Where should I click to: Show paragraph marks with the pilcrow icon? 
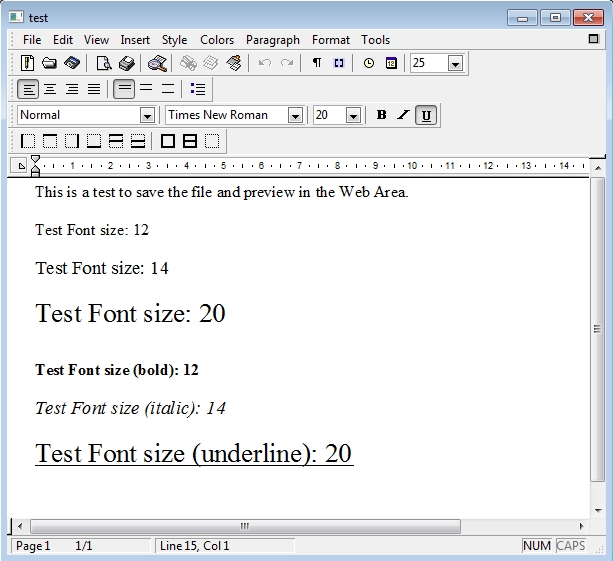point(317,63)
